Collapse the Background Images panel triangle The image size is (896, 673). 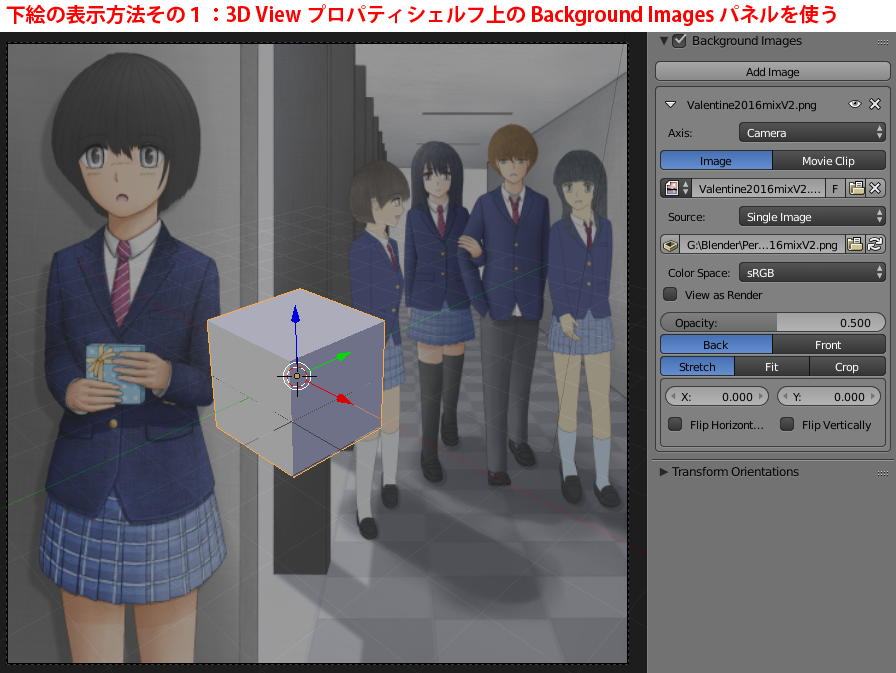pyautogui.click(x=663, y=41)
